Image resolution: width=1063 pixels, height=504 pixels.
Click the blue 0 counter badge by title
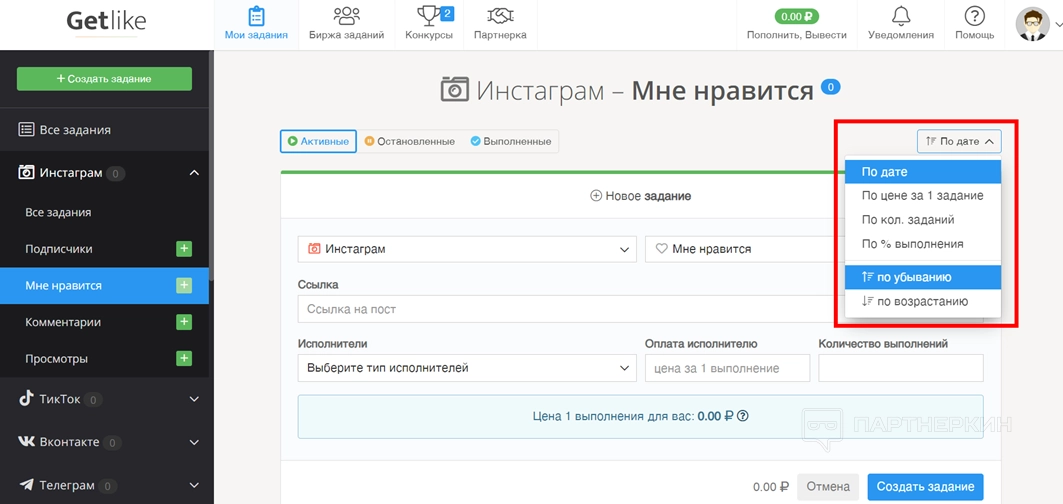point(830,87)
